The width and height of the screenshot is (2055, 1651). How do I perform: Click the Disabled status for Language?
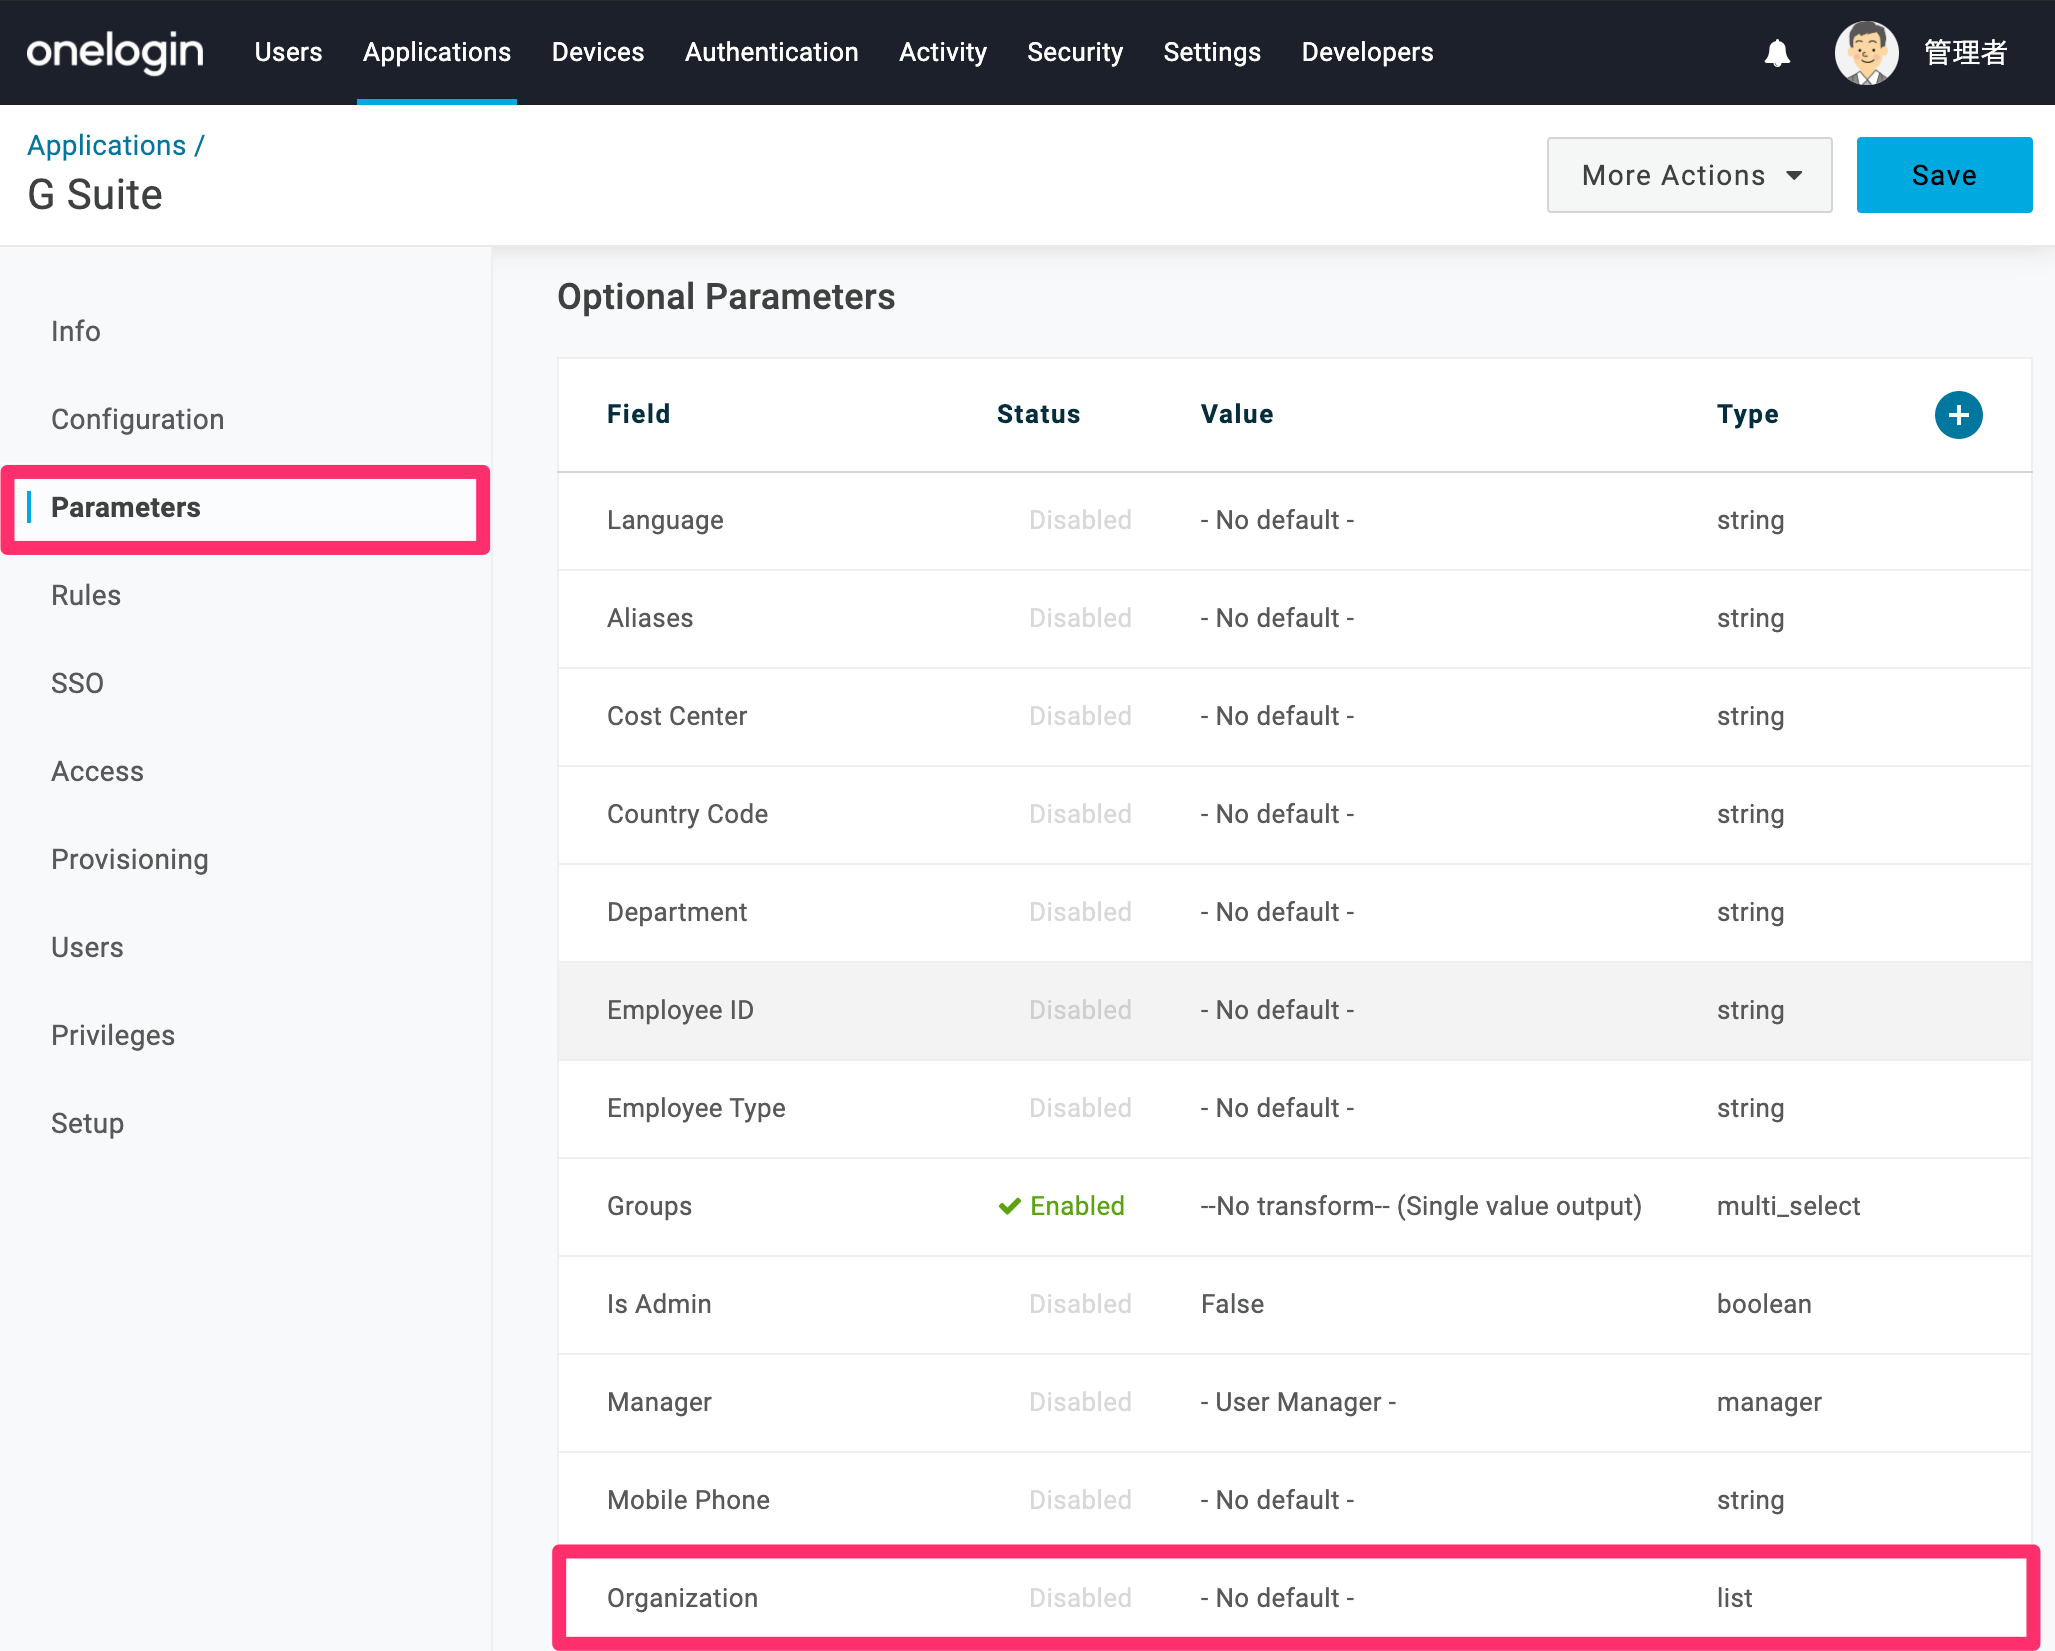click(x=1080, y=520)
